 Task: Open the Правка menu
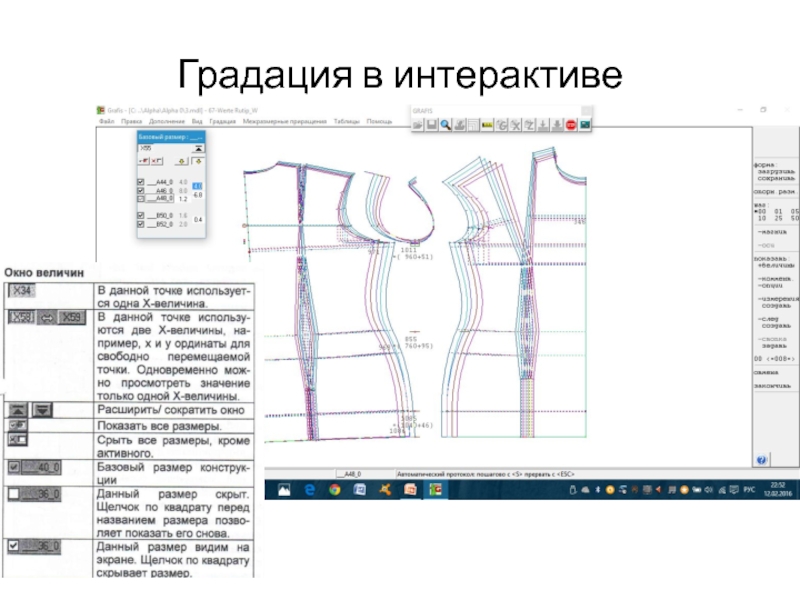(x=132, y=121)
